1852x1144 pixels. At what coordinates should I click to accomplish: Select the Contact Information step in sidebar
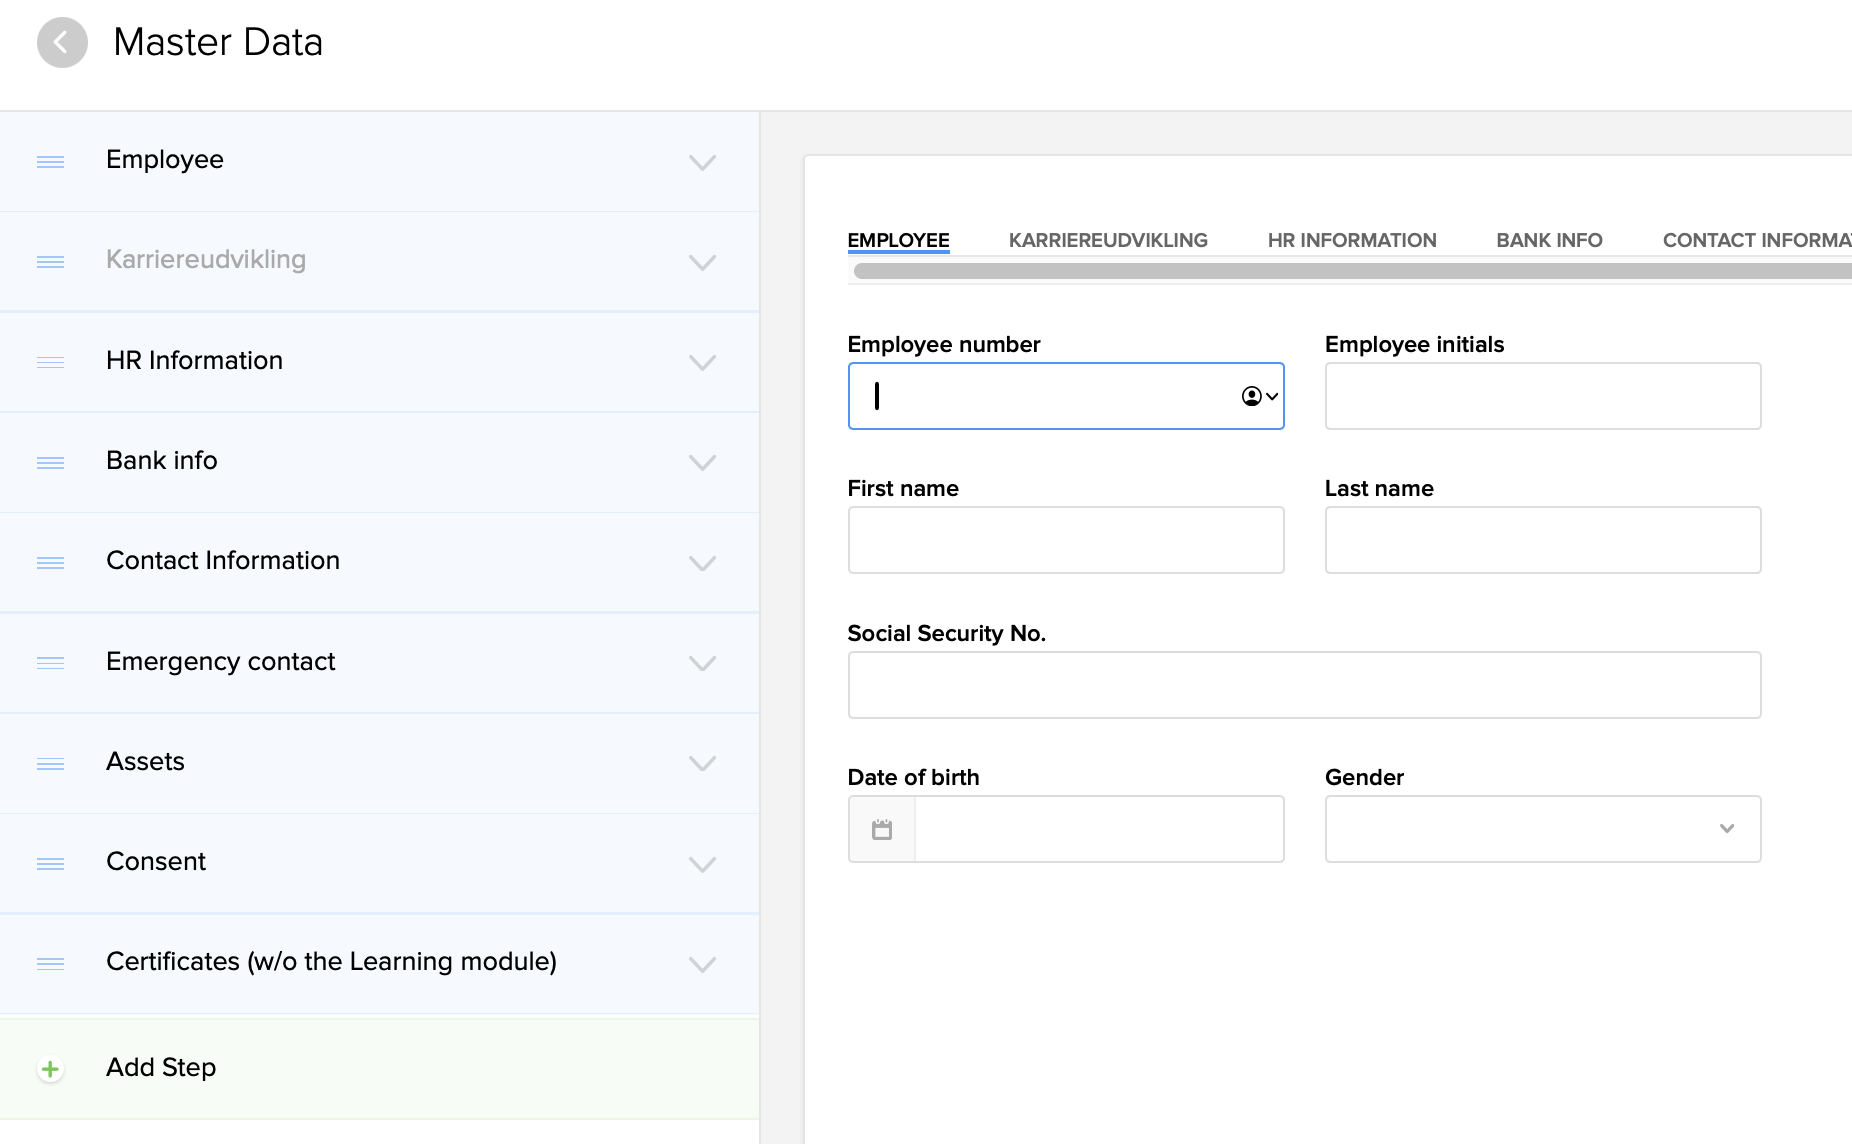223,561
